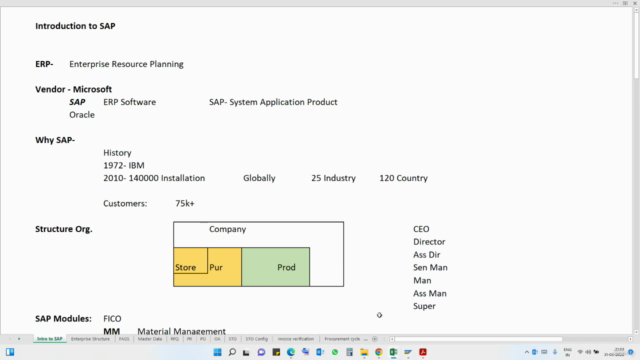Open the Master Data sheet tab
This screenshot has height=360, width=640.
point(150,339)
